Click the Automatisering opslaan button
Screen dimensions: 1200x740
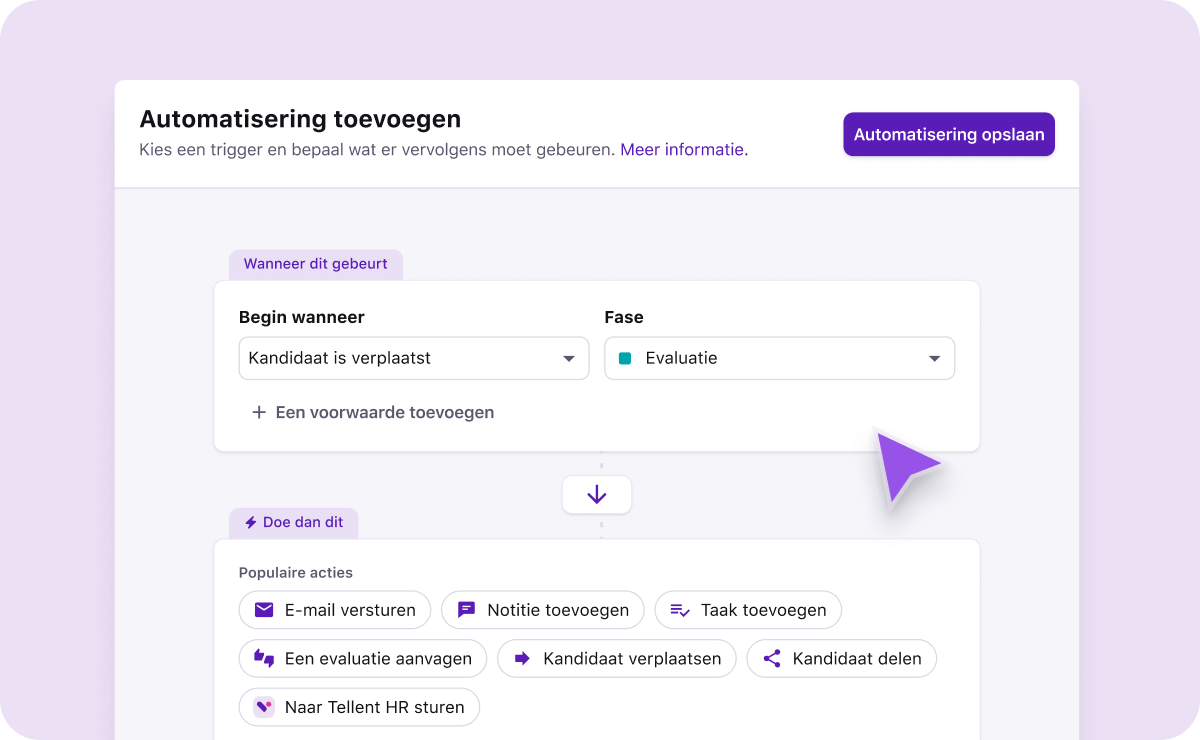coord(948,134)
